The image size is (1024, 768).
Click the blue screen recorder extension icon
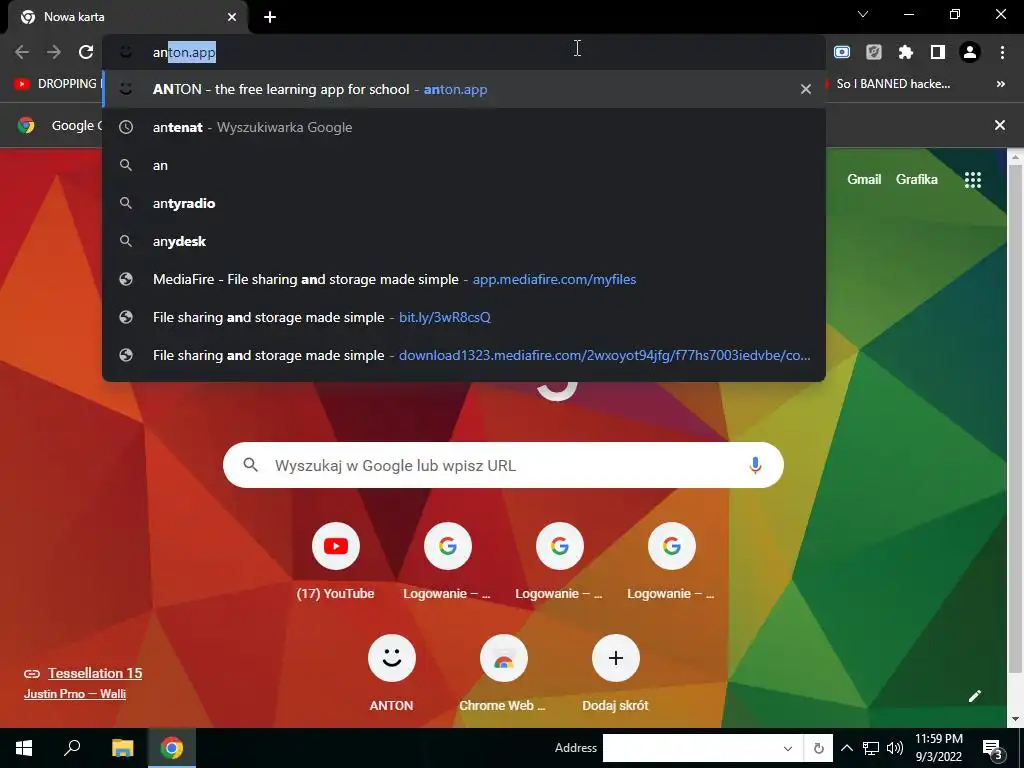click(x=842, y=52)
